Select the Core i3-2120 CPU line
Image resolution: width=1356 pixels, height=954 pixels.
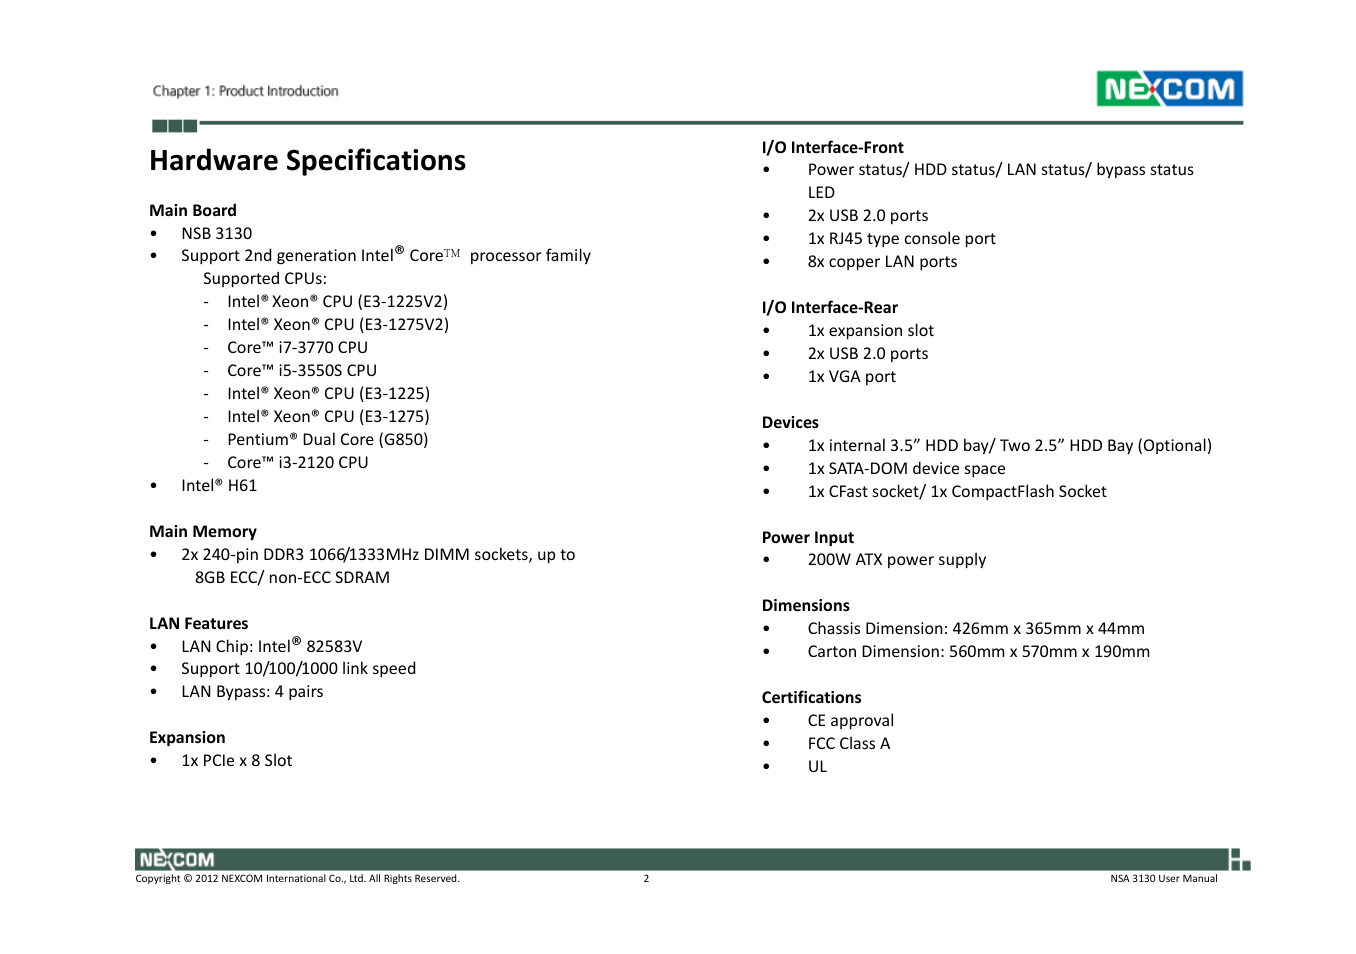click(x=297, y=463)
